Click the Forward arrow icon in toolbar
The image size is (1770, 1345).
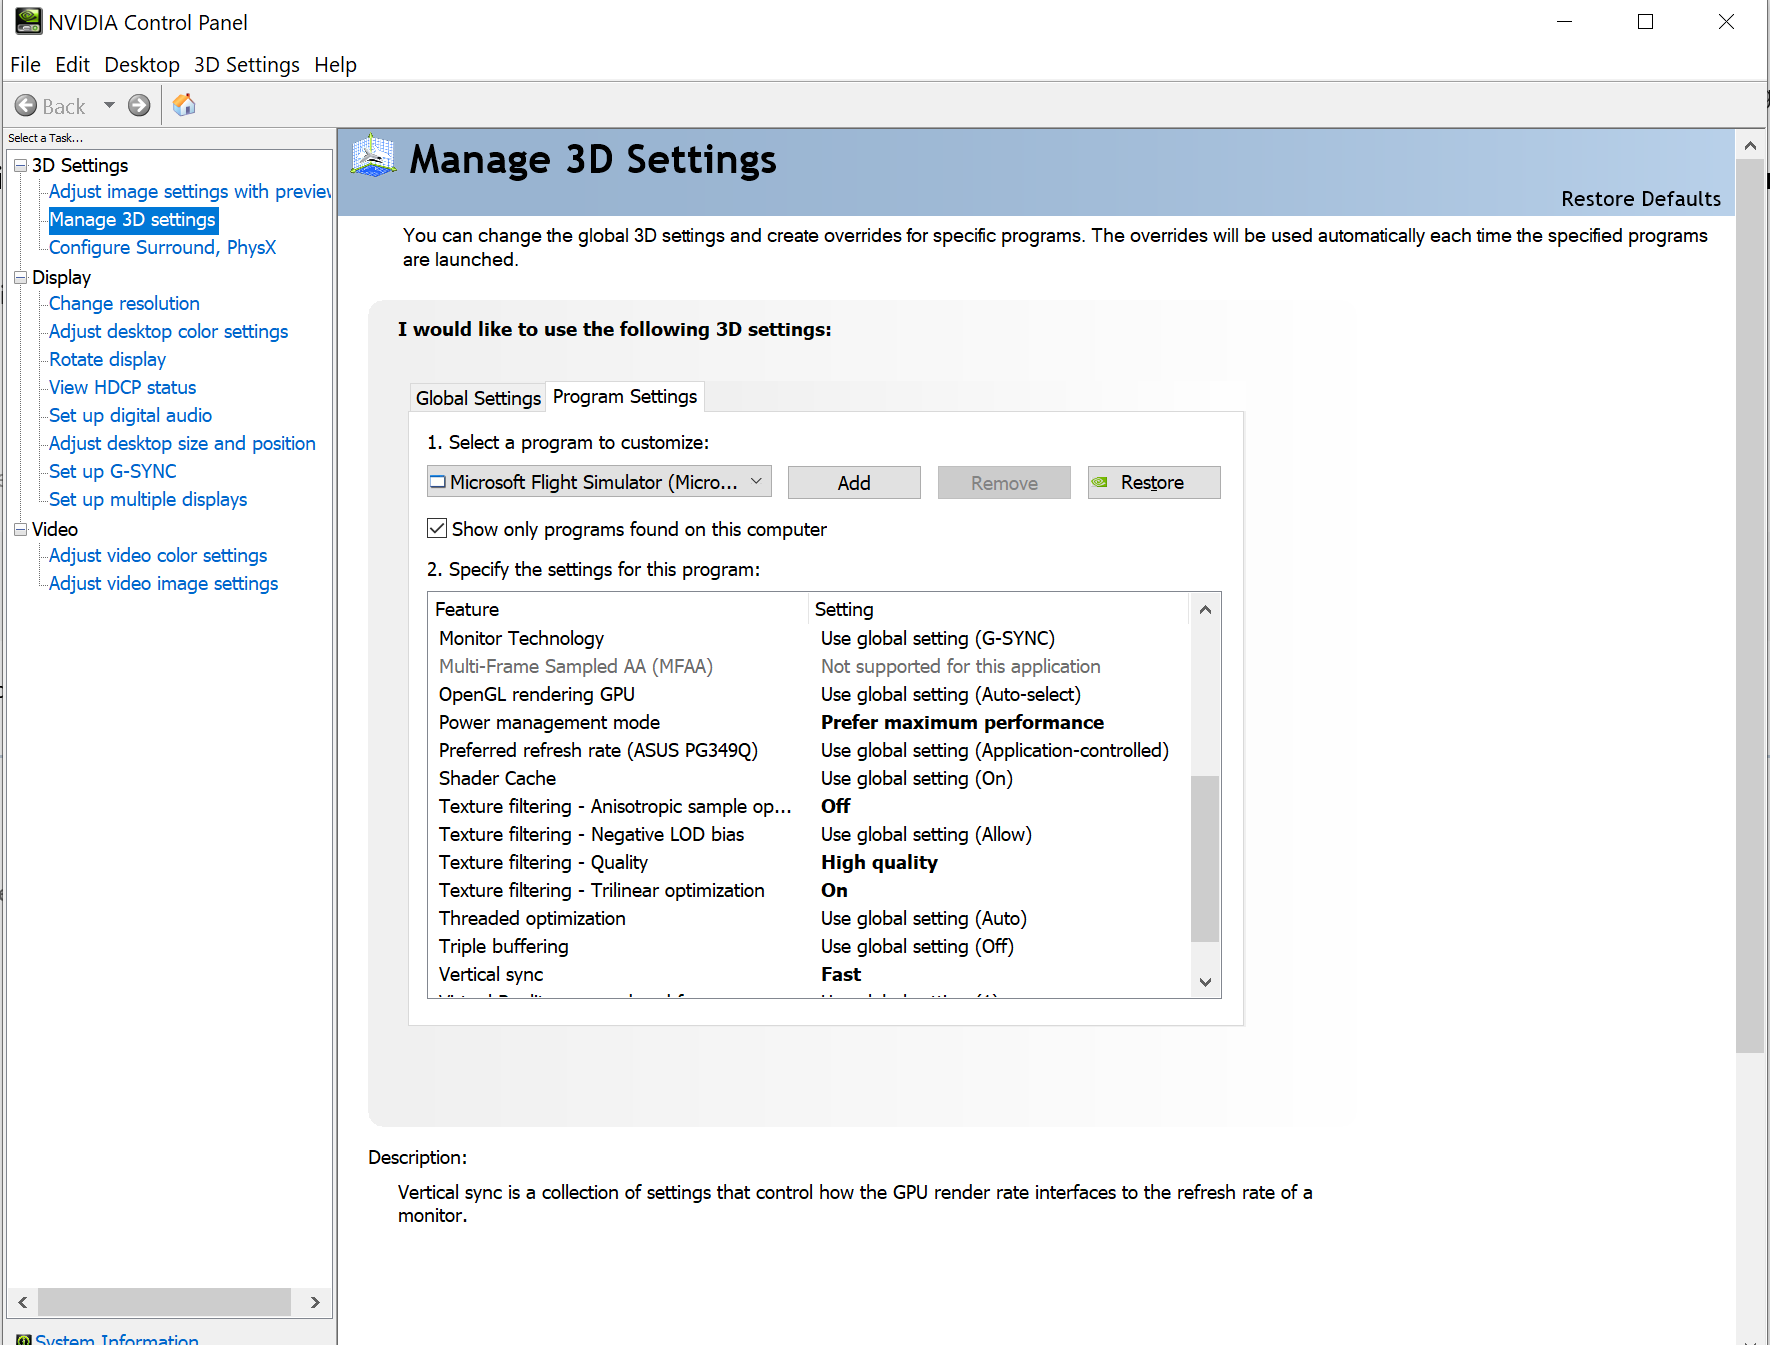point(139,106)
